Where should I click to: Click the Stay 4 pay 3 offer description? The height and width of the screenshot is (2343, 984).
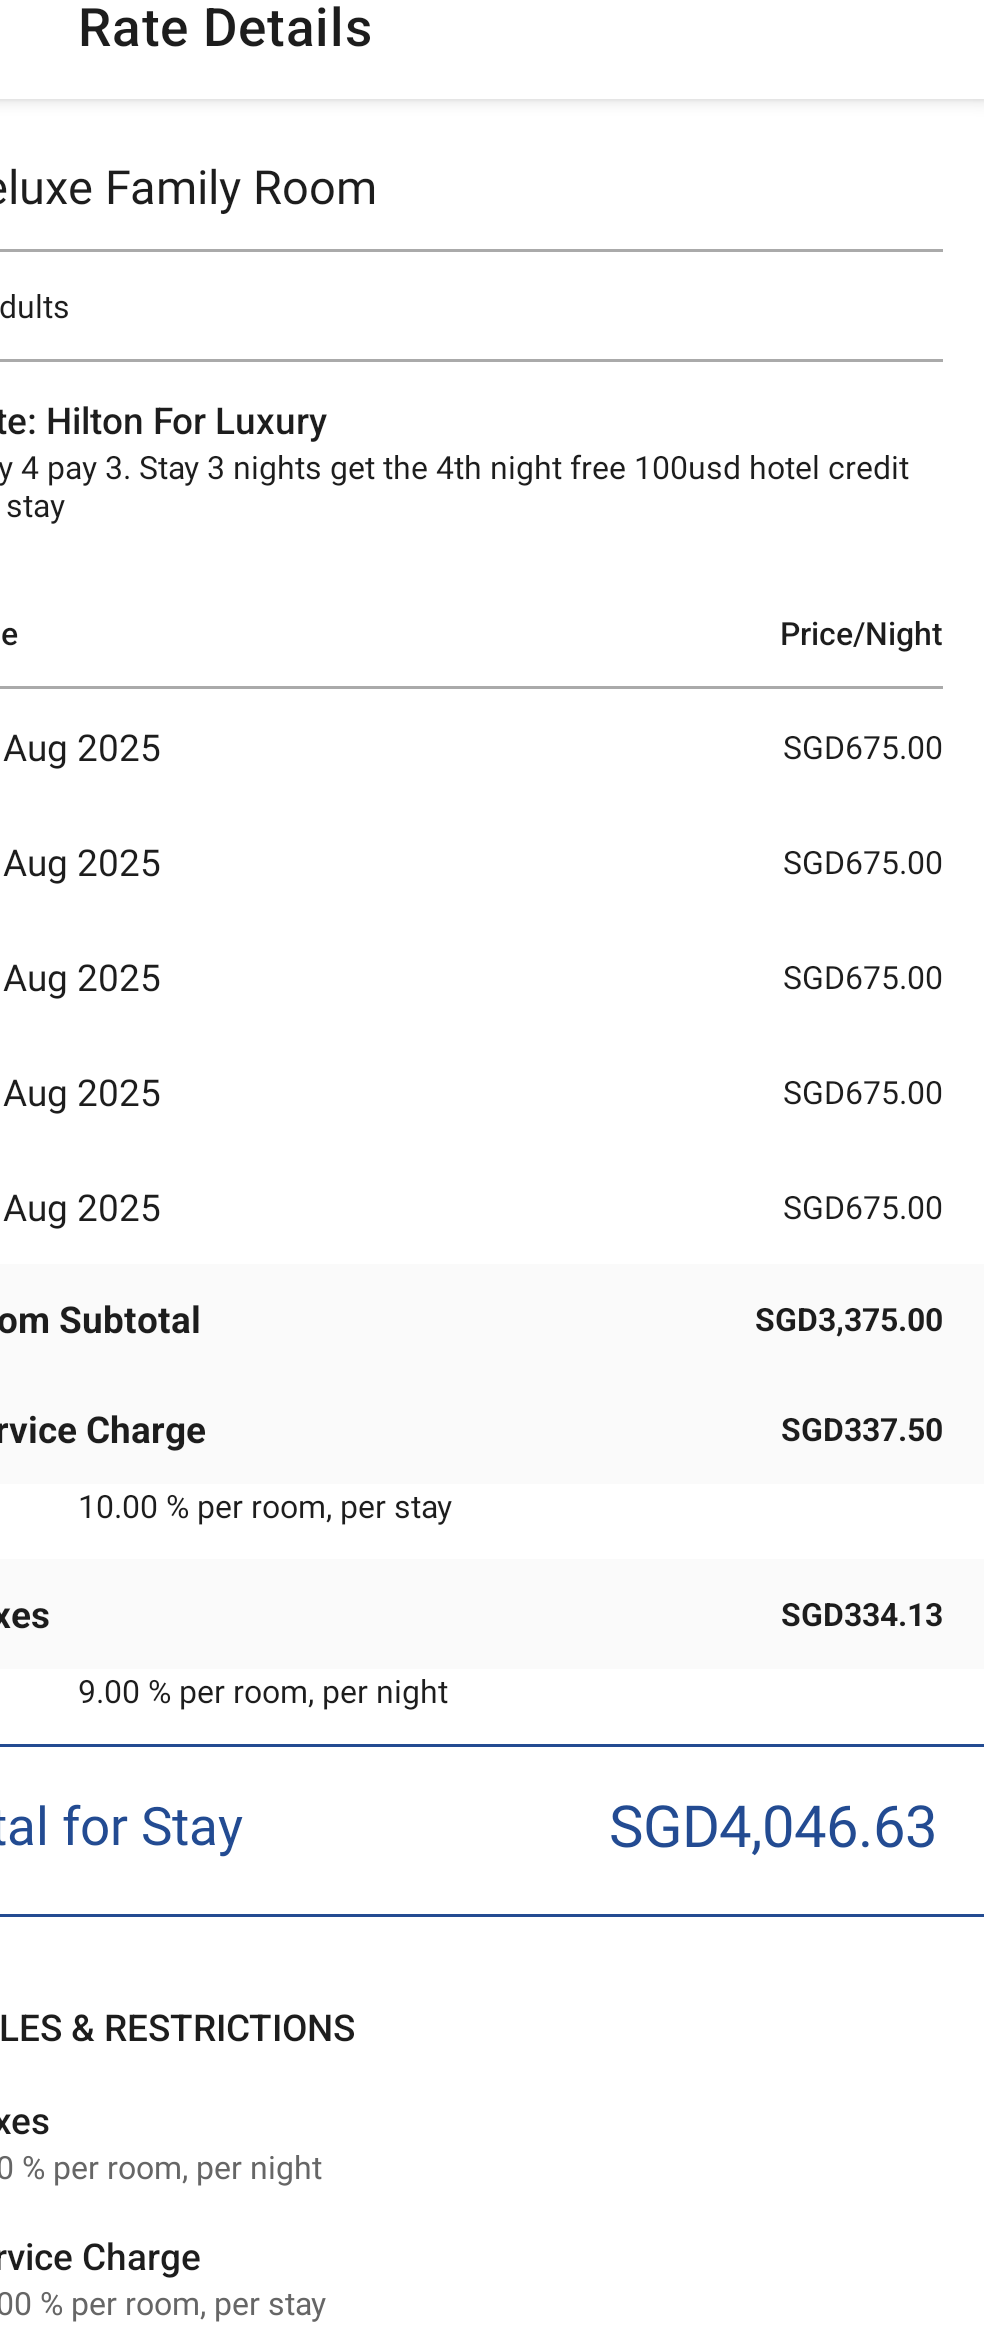(x=454, y=487)
